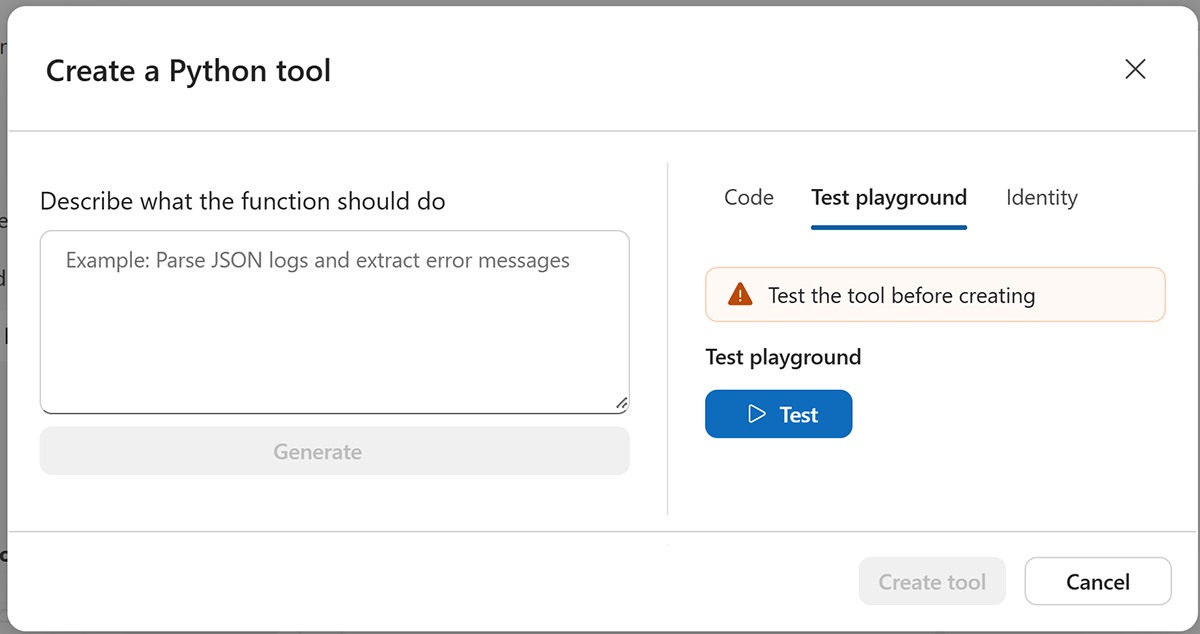Click the divider between the description and preview panels
The height and width of the screenshot is (634, 1200).
pos(668,330)
